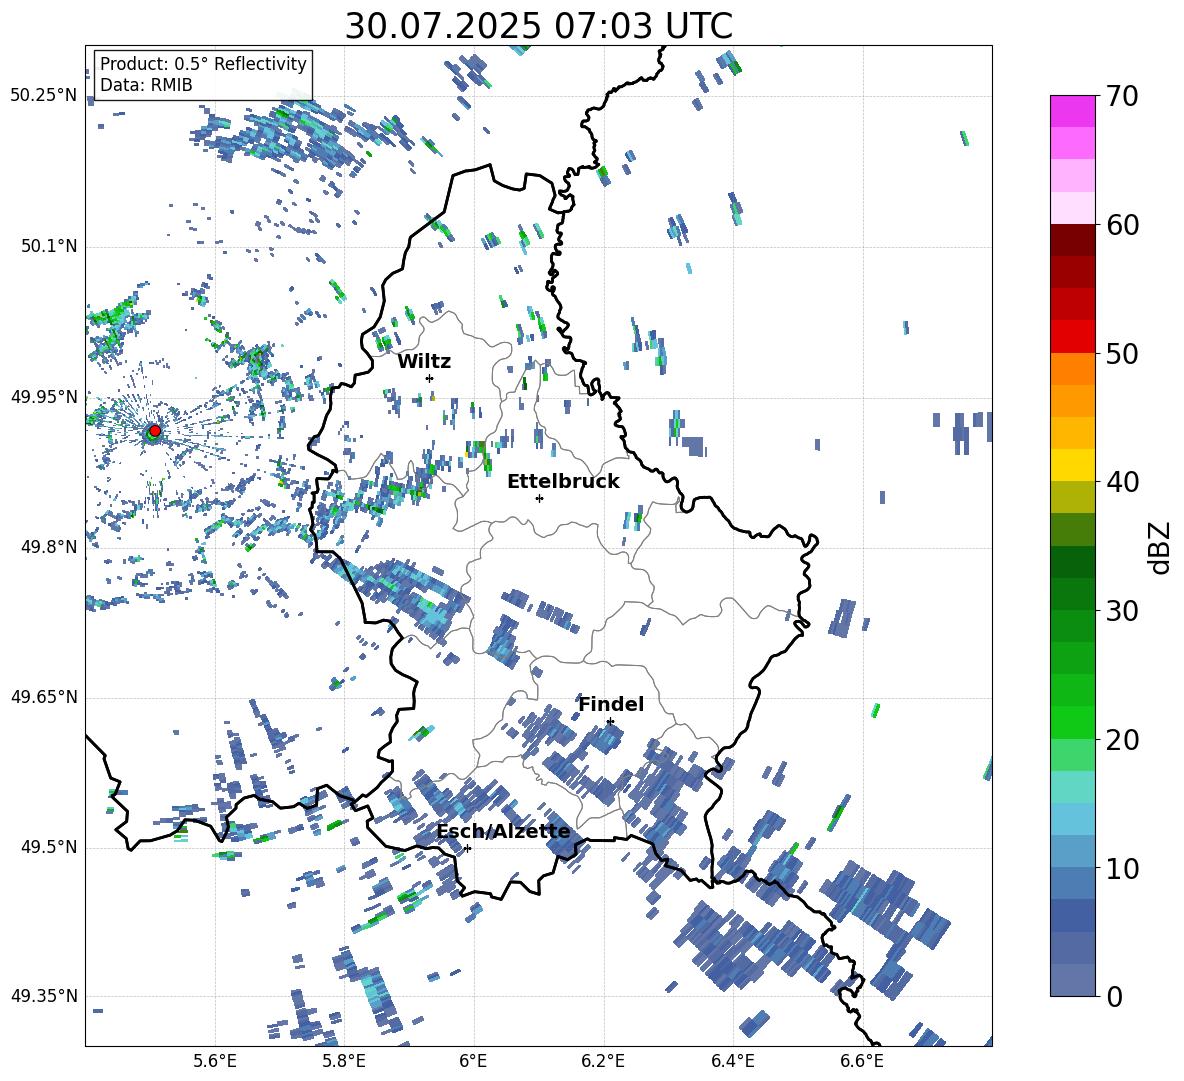Click the 5.8°E longitude label
Viewport: 1184px width, 1081px height.
tap(344, 1061)
